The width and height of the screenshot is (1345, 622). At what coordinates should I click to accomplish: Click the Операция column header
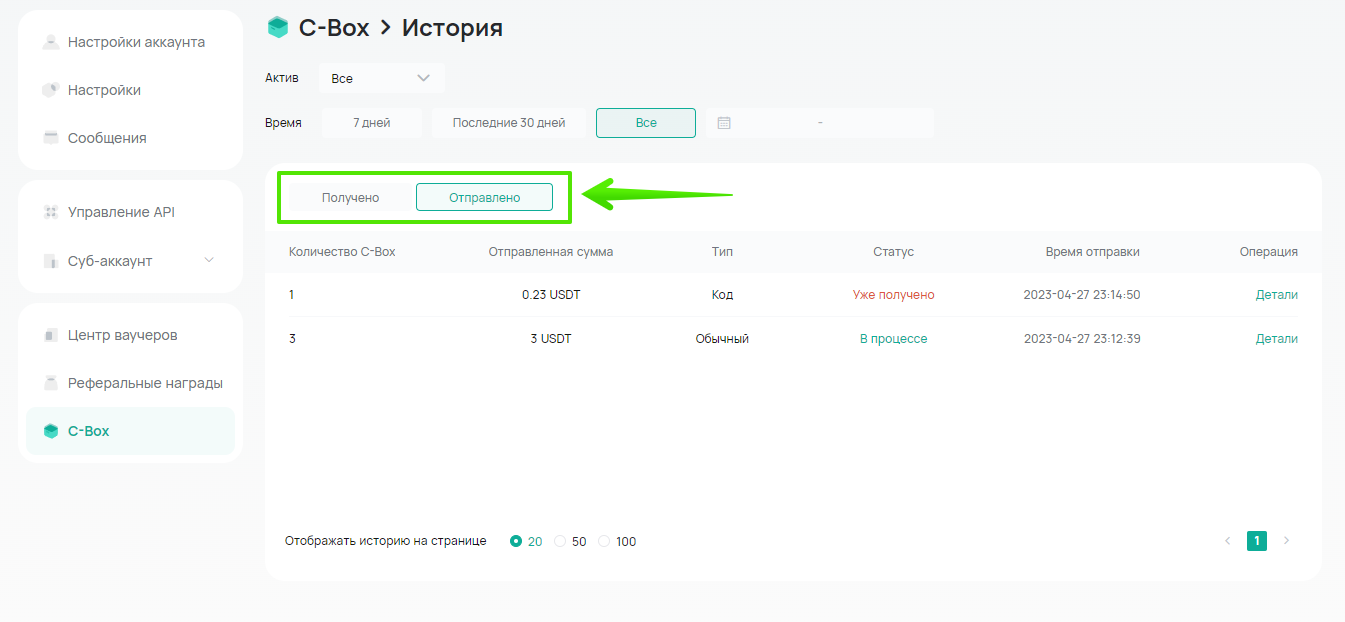coord(1269,252)
